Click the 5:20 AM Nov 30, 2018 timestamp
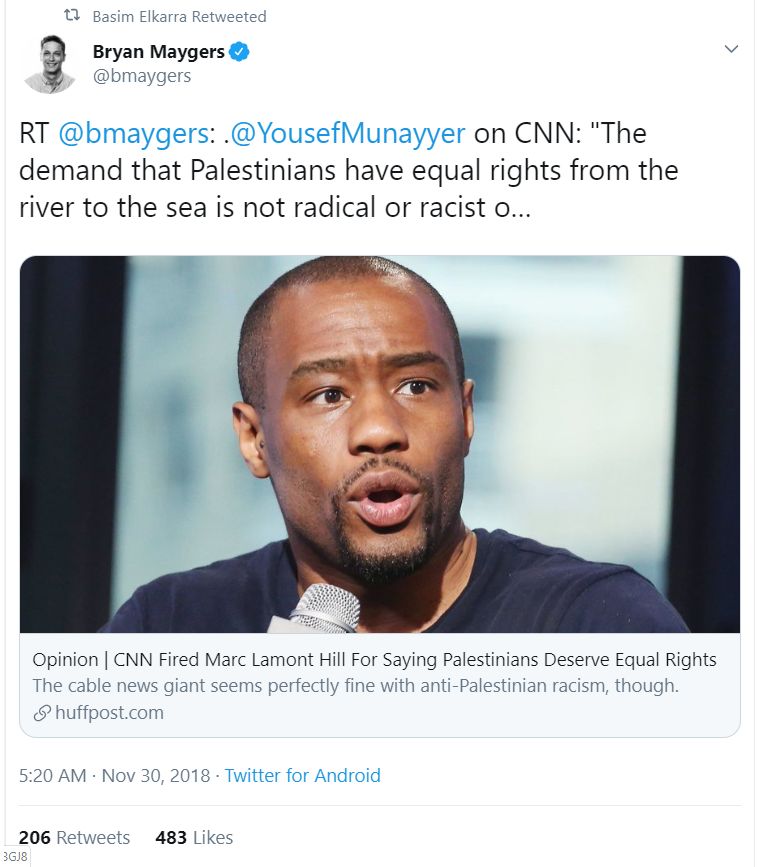 [115, 775]
